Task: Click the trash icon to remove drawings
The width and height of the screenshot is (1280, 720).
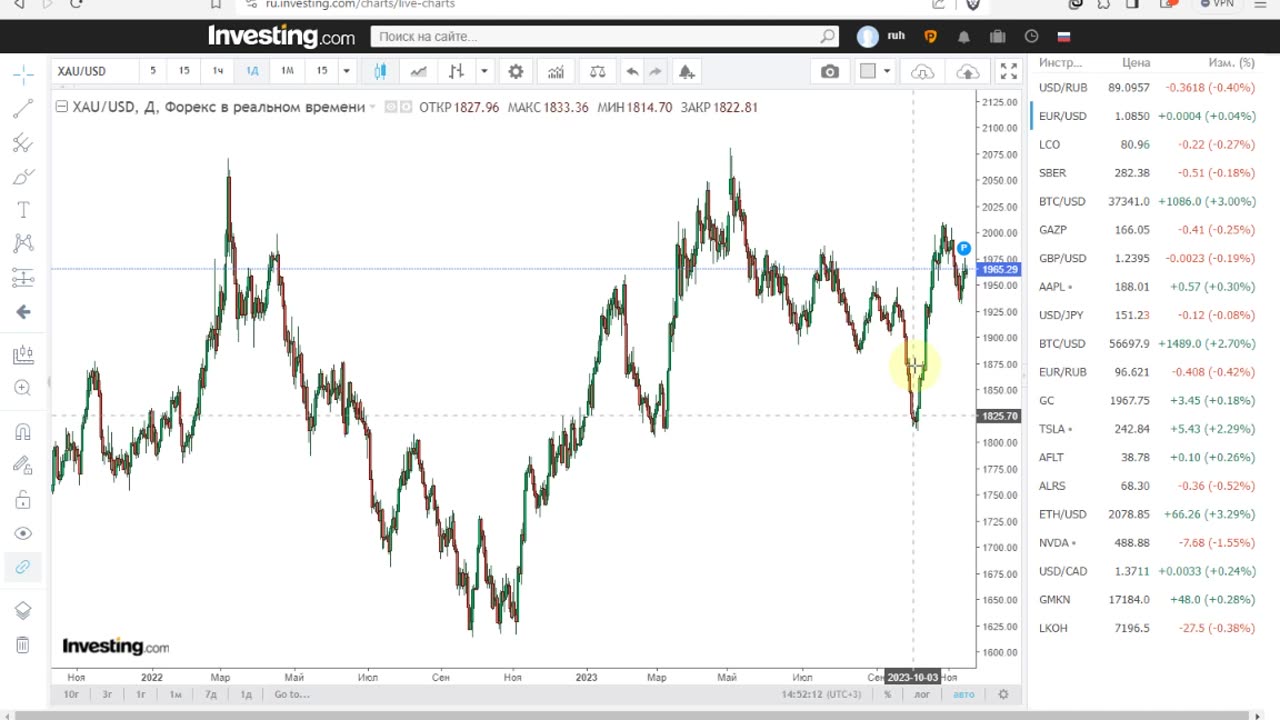Action: [23, 645]
